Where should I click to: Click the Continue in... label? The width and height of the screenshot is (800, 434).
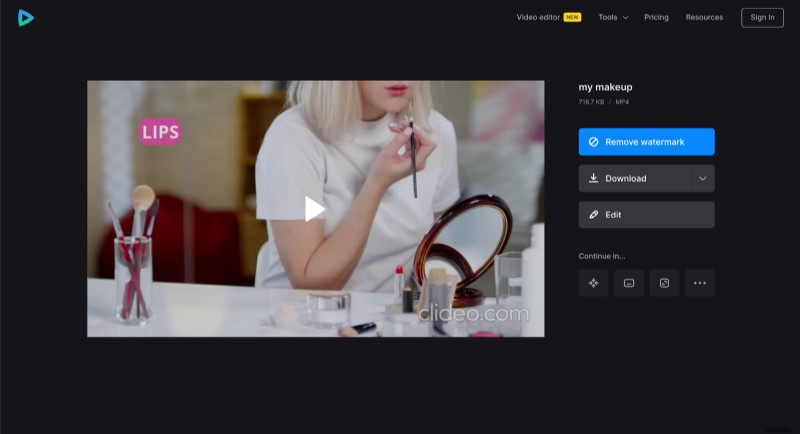click(x=602, y=256)
